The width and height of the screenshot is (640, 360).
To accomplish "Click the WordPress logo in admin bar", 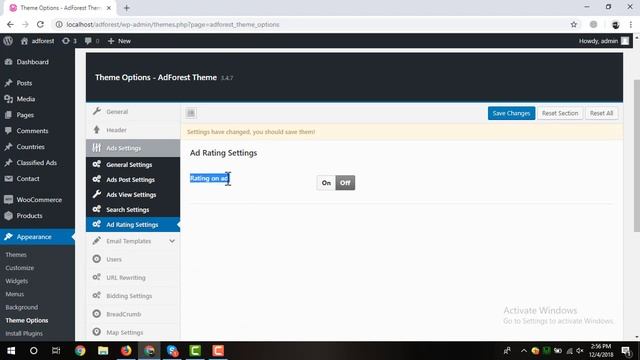I will [x=8, y=41].
